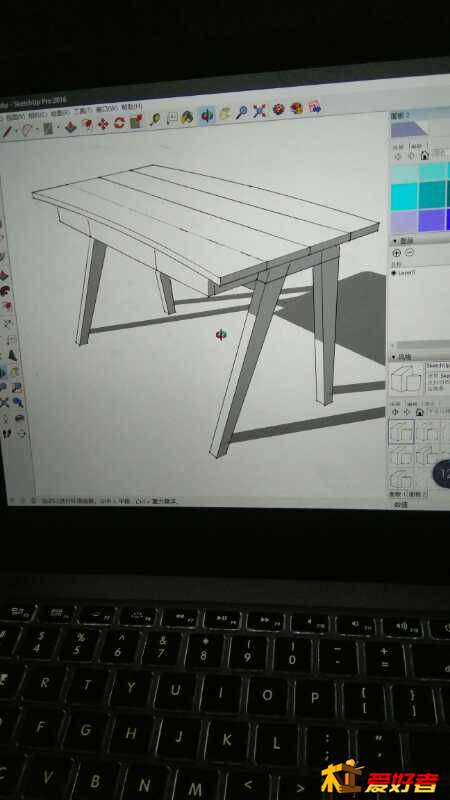
Task: Collapse the layers panel triangle
Action: coord(395,240)
